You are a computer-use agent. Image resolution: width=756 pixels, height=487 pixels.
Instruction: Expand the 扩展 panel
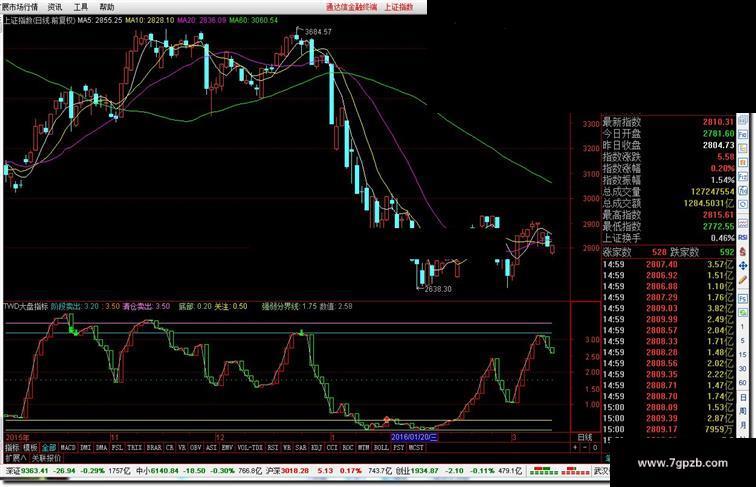click(15, 458)
